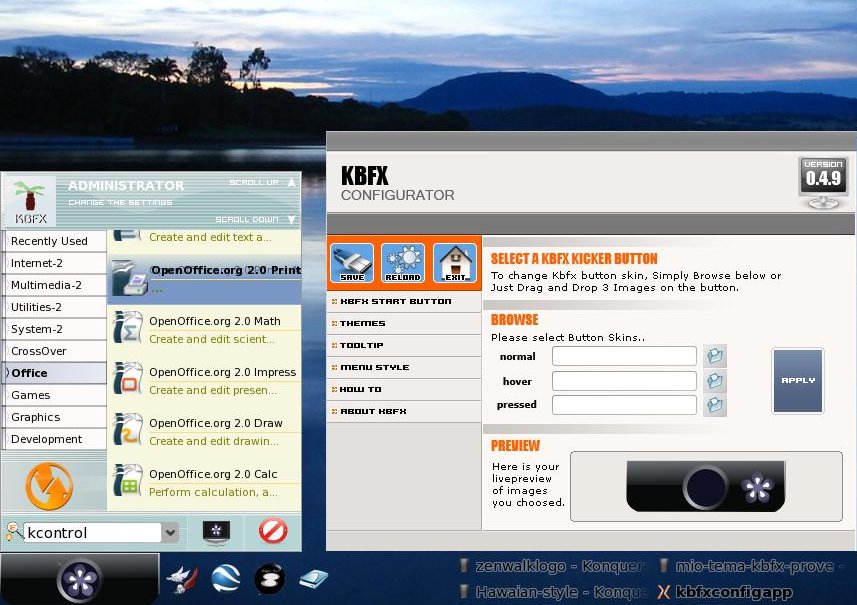Click the KBFX flower start button on panel
This screenshot has width=857, height=605.
tap(80, 579)
